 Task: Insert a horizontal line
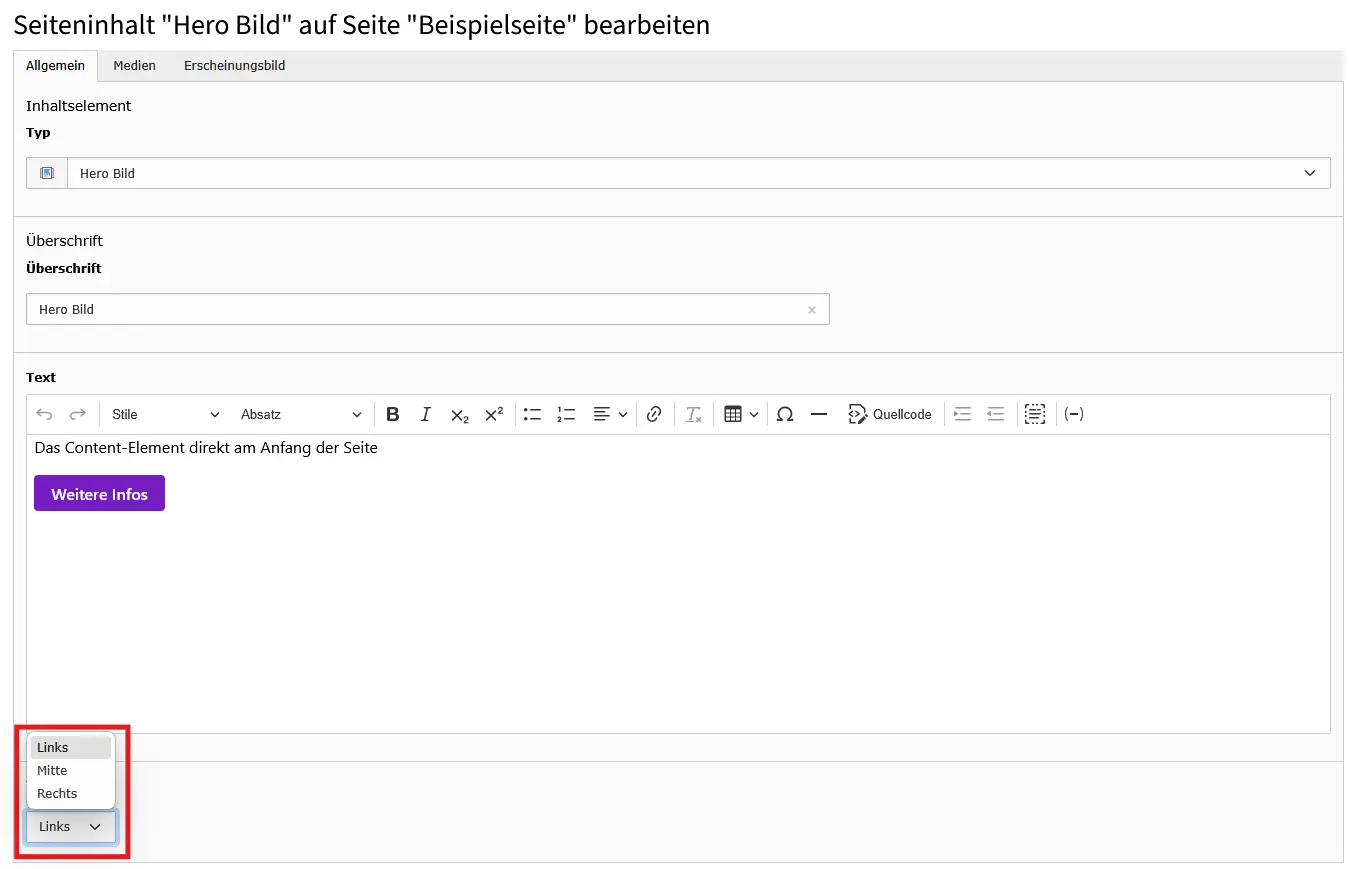click(x=818, y=414)
